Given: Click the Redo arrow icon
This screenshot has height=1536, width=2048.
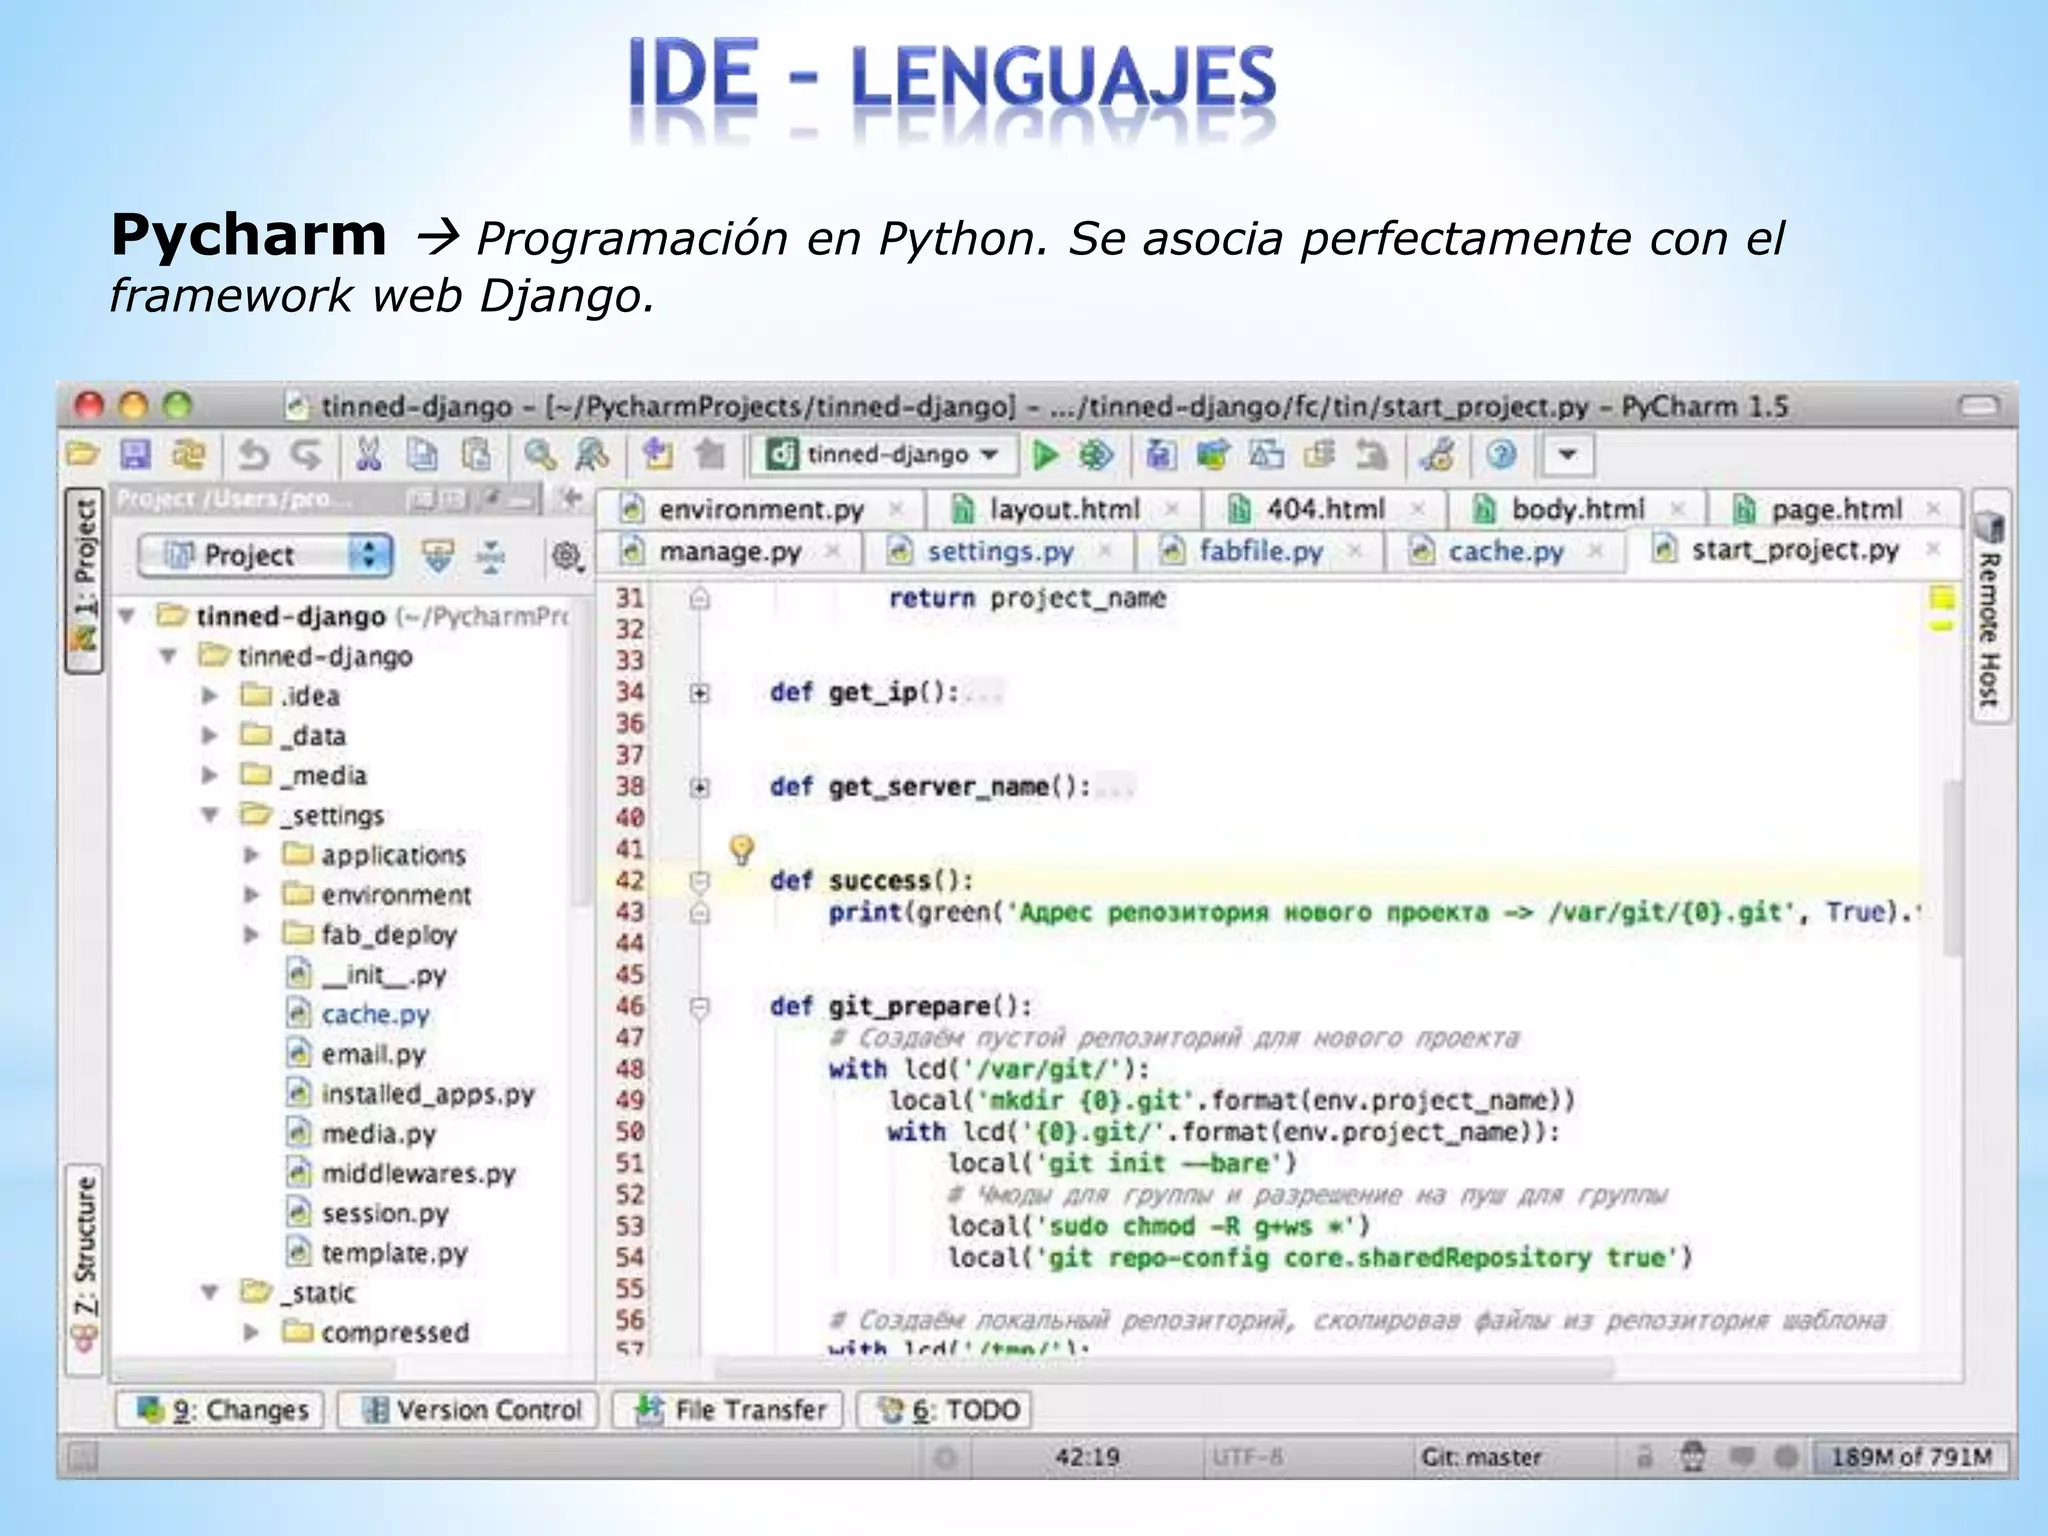Looking at the screenshot, I should pos(306,455).
